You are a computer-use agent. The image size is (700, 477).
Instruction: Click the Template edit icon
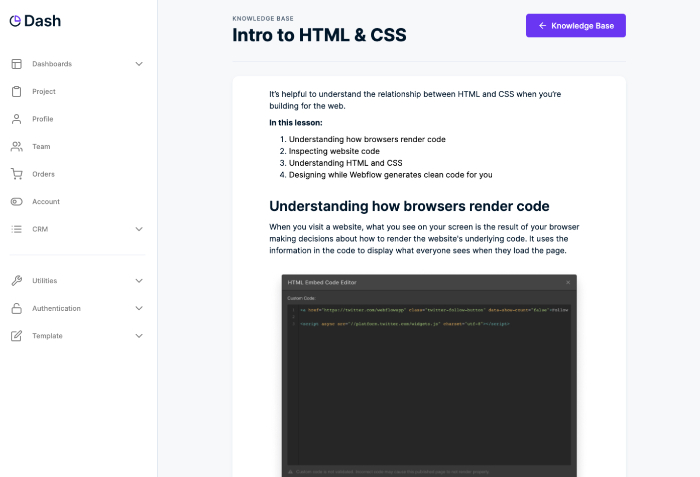[x=17, y=336]
